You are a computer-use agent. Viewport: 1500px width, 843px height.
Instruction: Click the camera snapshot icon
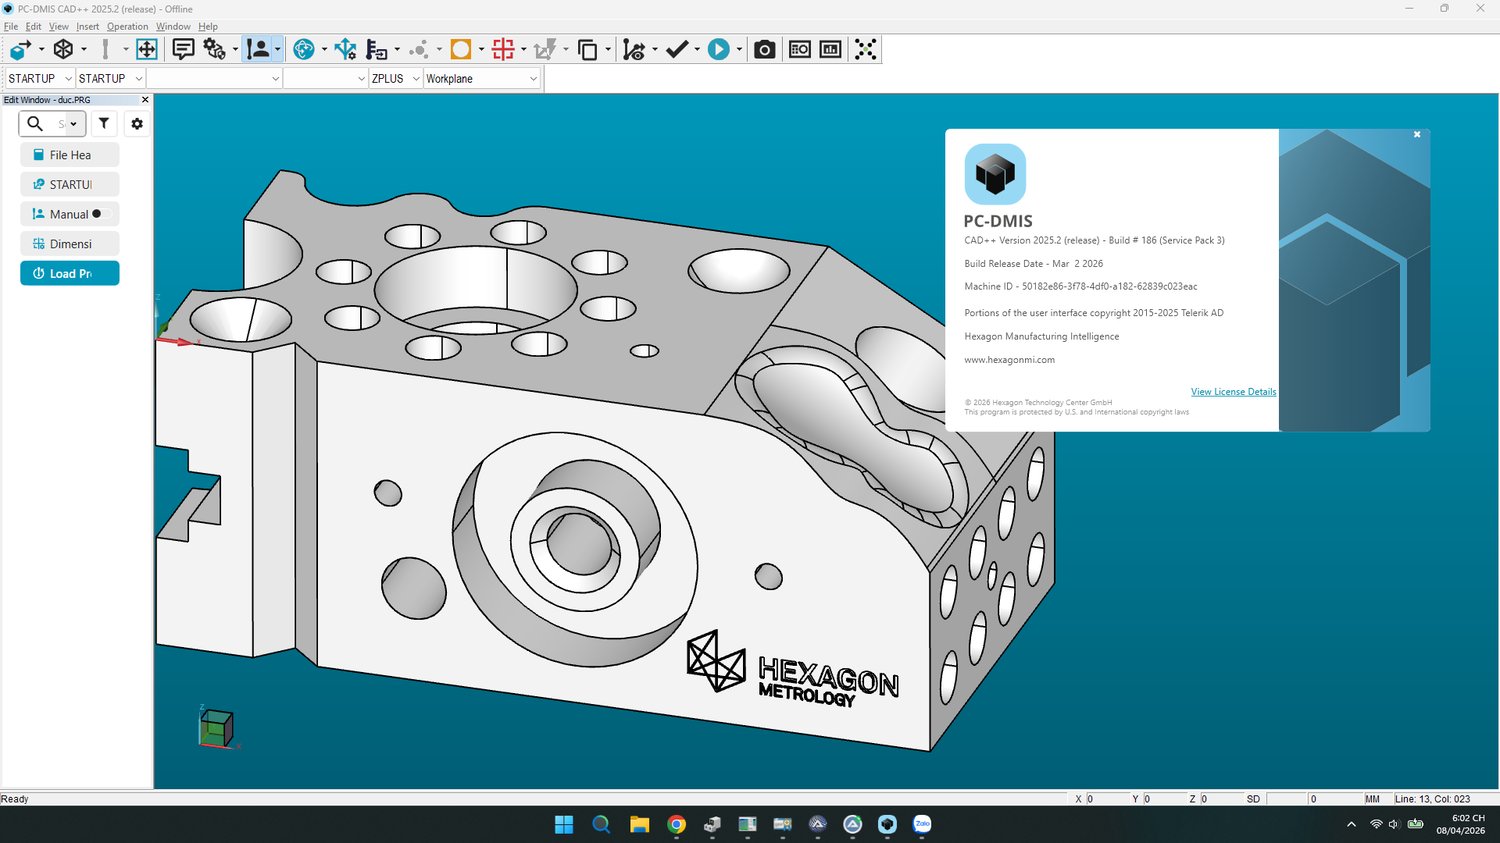tap(765, 49)
